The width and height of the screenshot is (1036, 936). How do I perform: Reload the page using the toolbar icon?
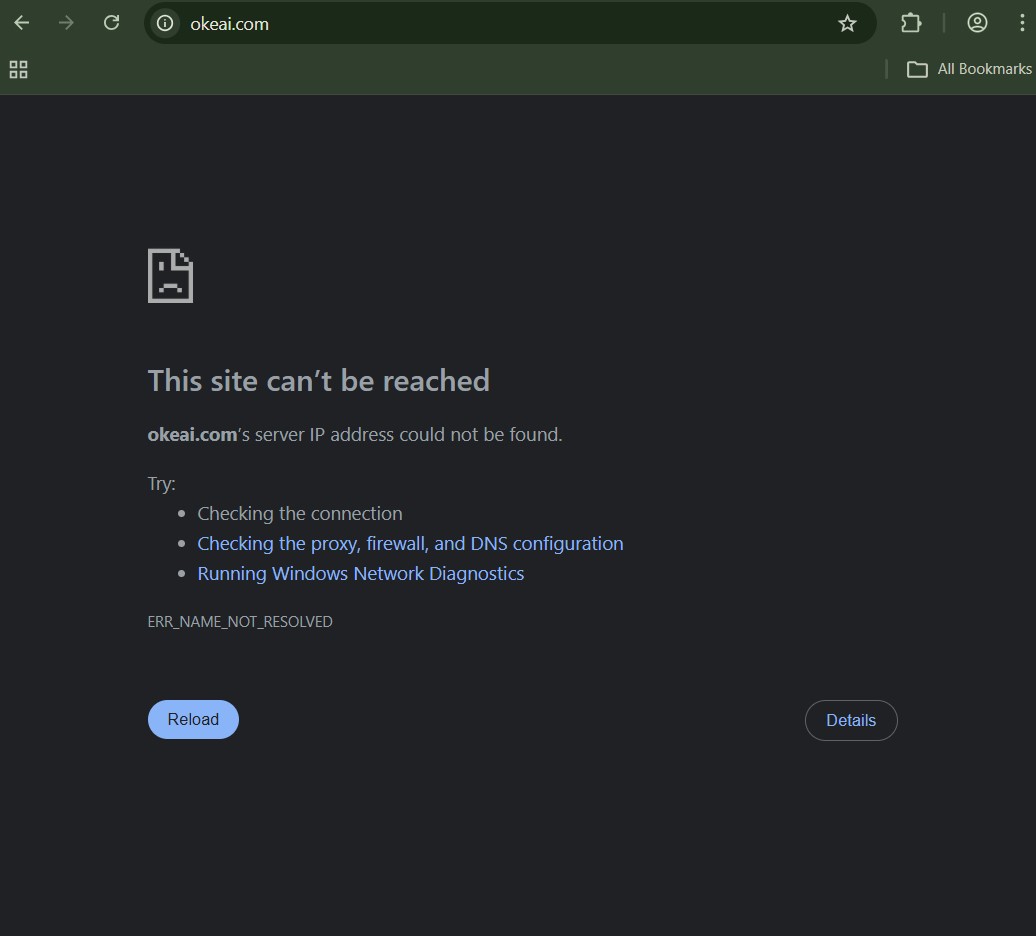111,23
